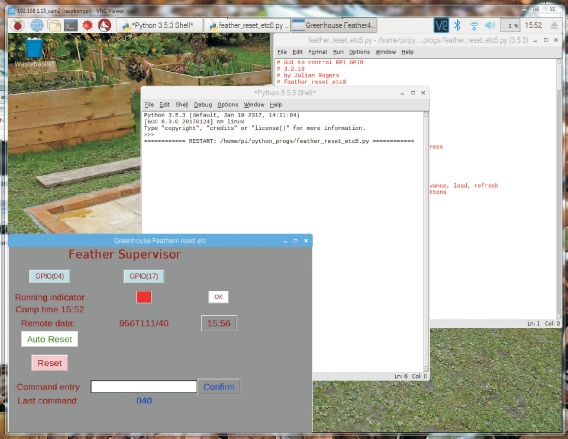Close the feather_reset_etc8.py editor window

[556, 40]
